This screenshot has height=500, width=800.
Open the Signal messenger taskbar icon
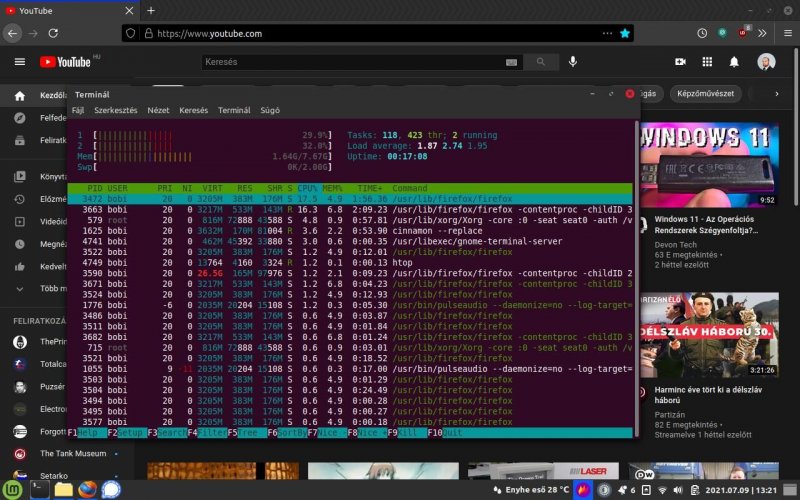[111, 490]
